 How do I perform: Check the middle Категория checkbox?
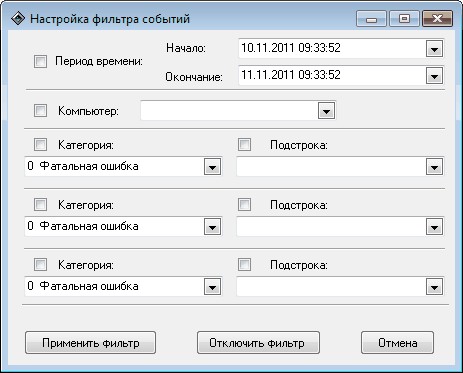pyautogui.click(x=40, y=205)
